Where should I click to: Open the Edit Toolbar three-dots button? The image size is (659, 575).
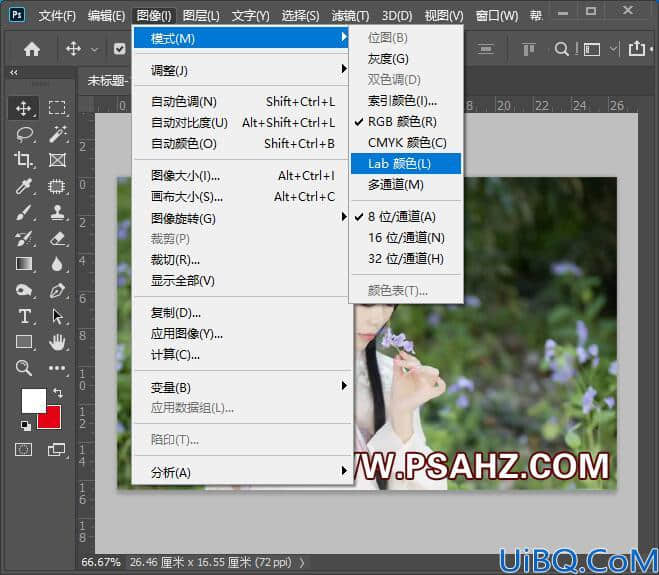pyautogui.click(x=57, y=368)
